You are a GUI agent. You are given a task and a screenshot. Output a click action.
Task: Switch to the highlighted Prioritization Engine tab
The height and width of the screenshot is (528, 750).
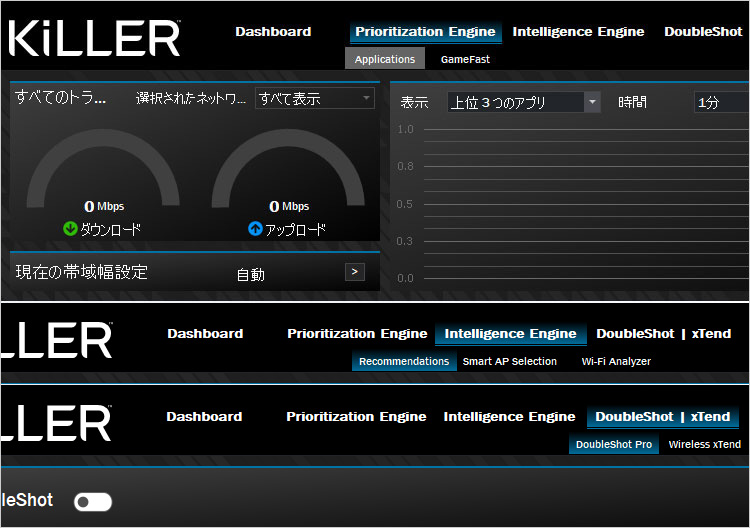tap(425, 32)
